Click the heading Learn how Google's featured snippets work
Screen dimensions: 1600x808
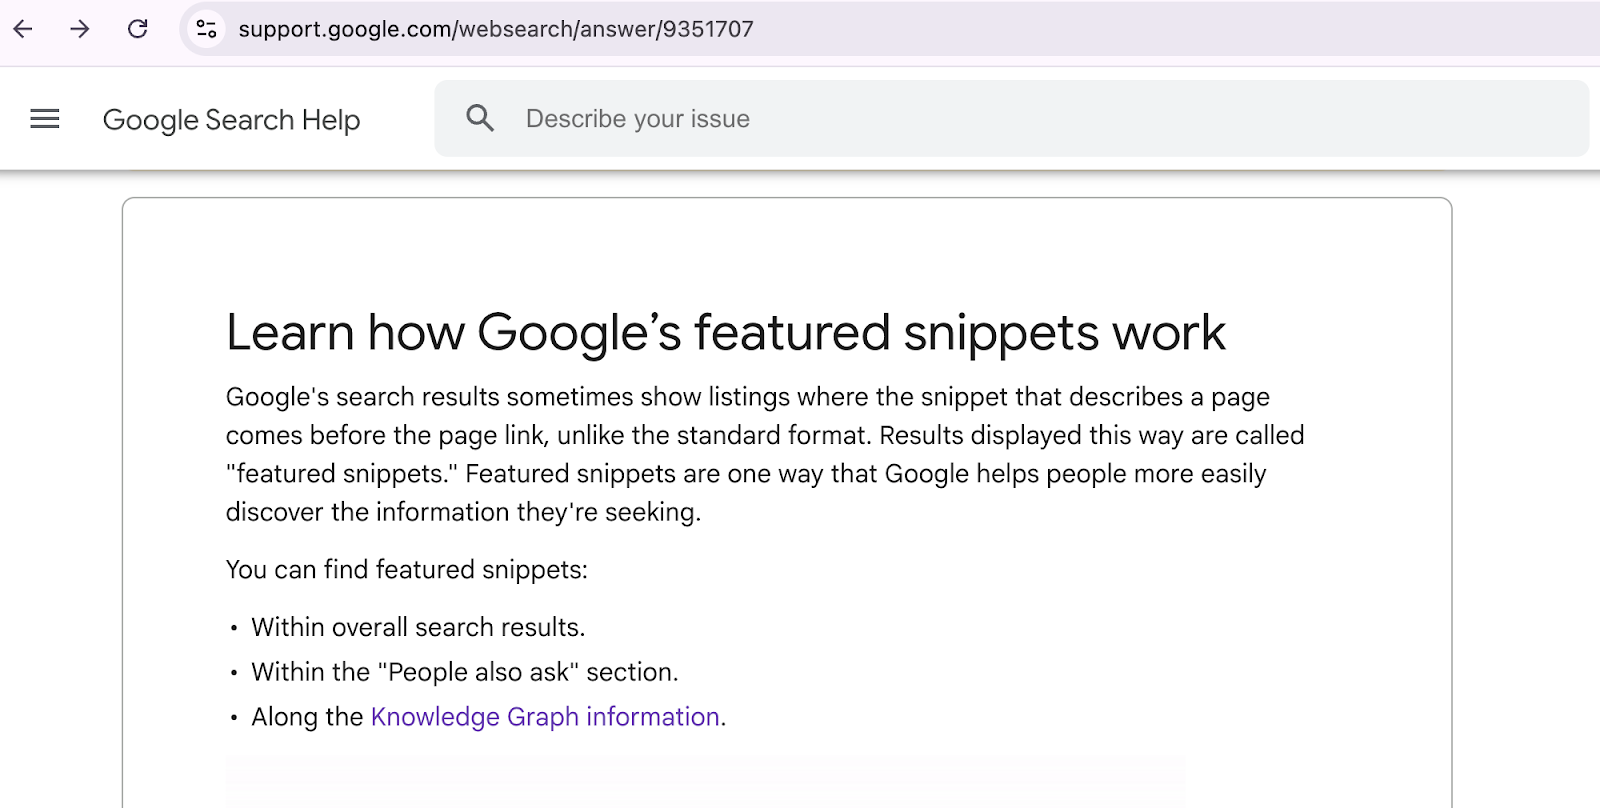(726, 332)
